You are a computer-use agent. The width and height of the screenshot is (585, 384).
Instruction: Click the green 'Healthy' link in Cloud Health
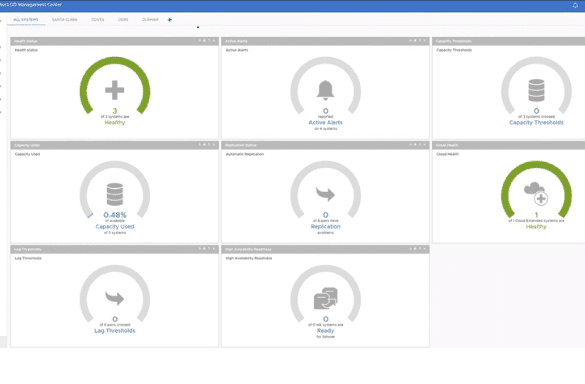pyautogui.click(x=536, y=227)
